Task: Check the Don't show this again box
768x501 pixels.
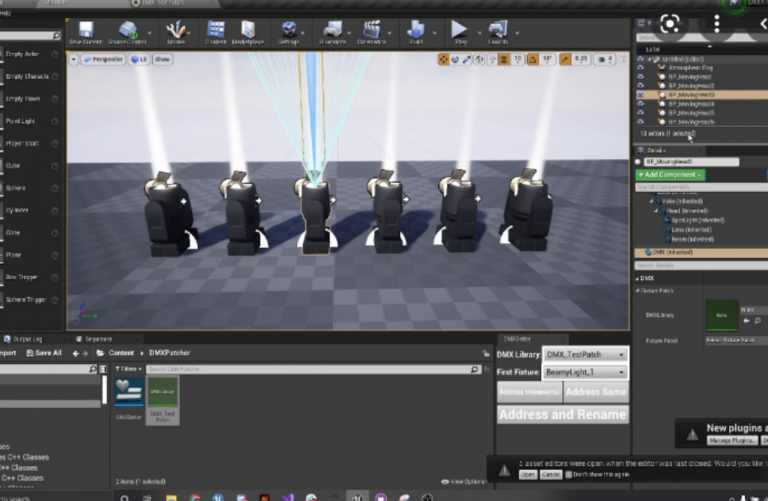Action: [x=568, y=474]
